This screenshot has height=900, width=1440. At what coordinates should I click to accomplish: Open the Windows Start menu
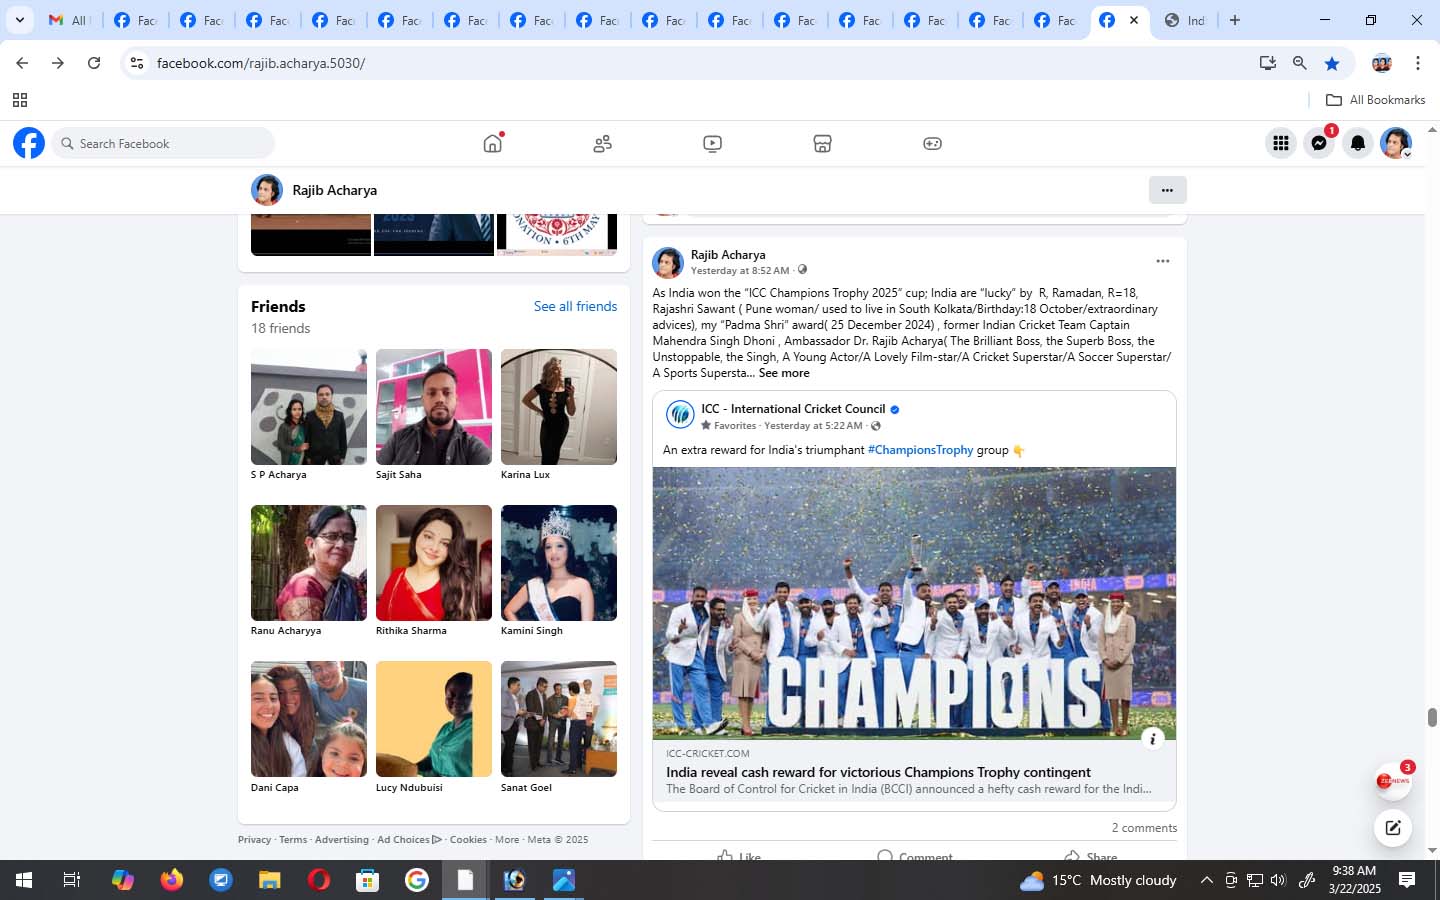(x=24, y=880)
